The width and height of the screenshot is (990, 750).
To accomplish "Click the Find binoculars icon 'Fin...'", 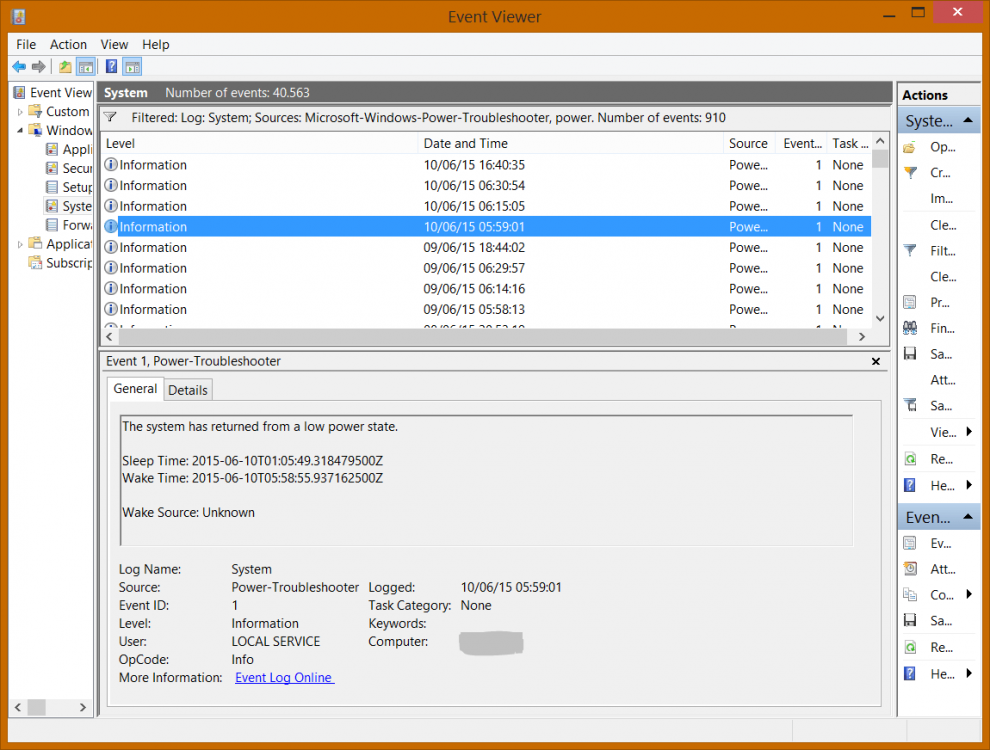I will (910, 328).
